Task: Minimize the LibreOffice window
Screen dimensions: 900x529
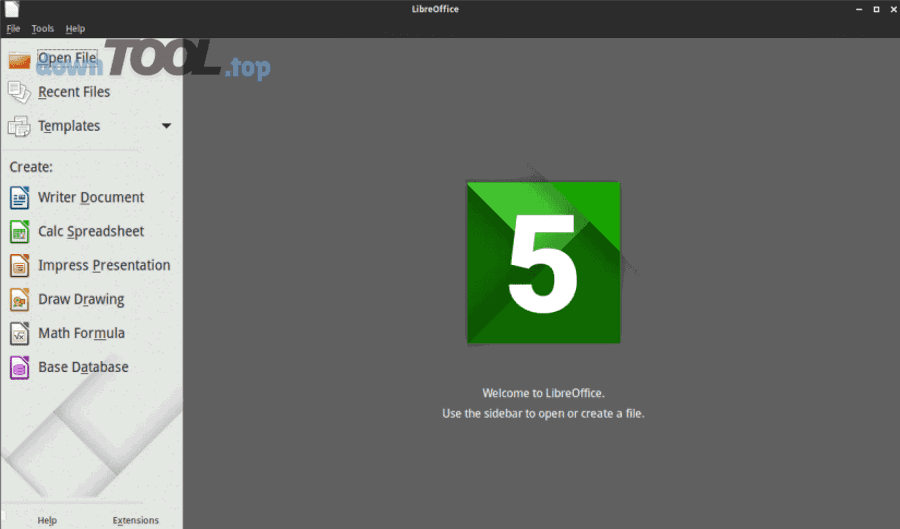Action: click(859, 9)
